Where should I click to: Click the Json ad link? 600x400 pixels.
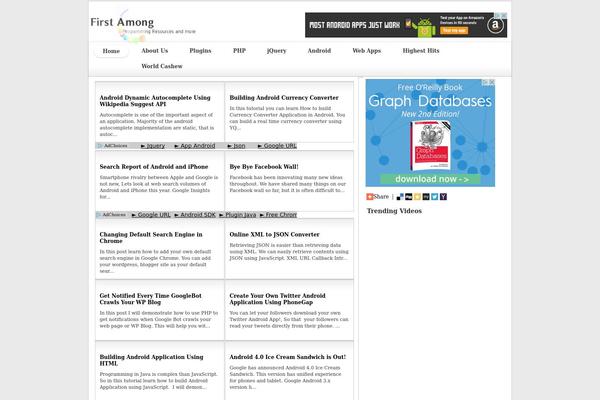(236, 146)
